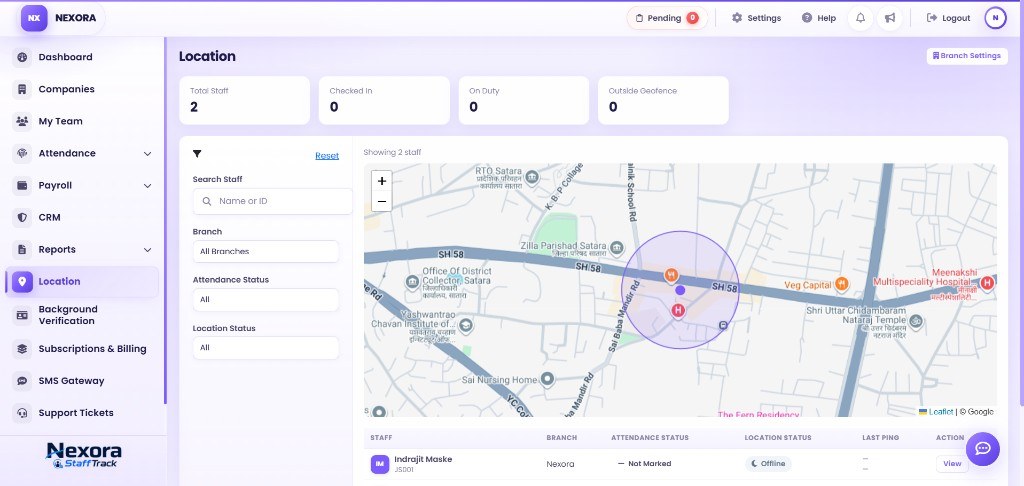The image size is (1024, 486).
Task: Open the Companies building icon
Action: pos(22,89)
